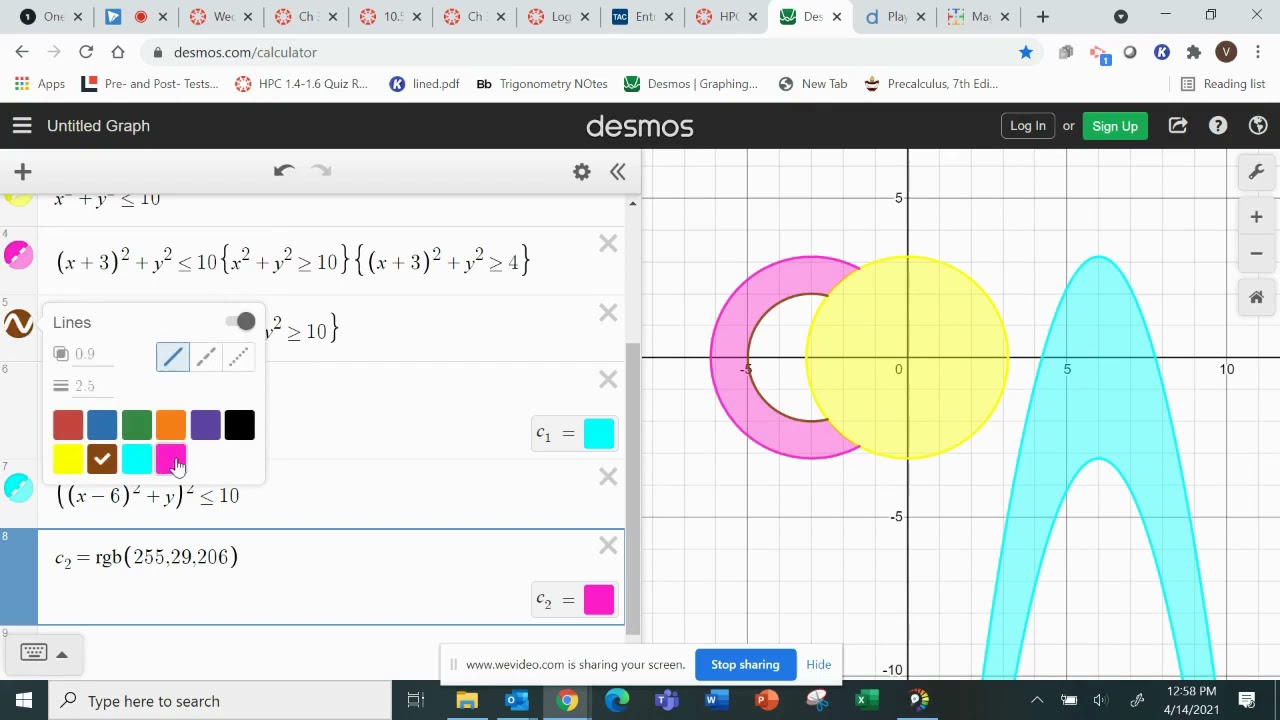Open the lined.pdf bookmark

[x=424, y=84]
